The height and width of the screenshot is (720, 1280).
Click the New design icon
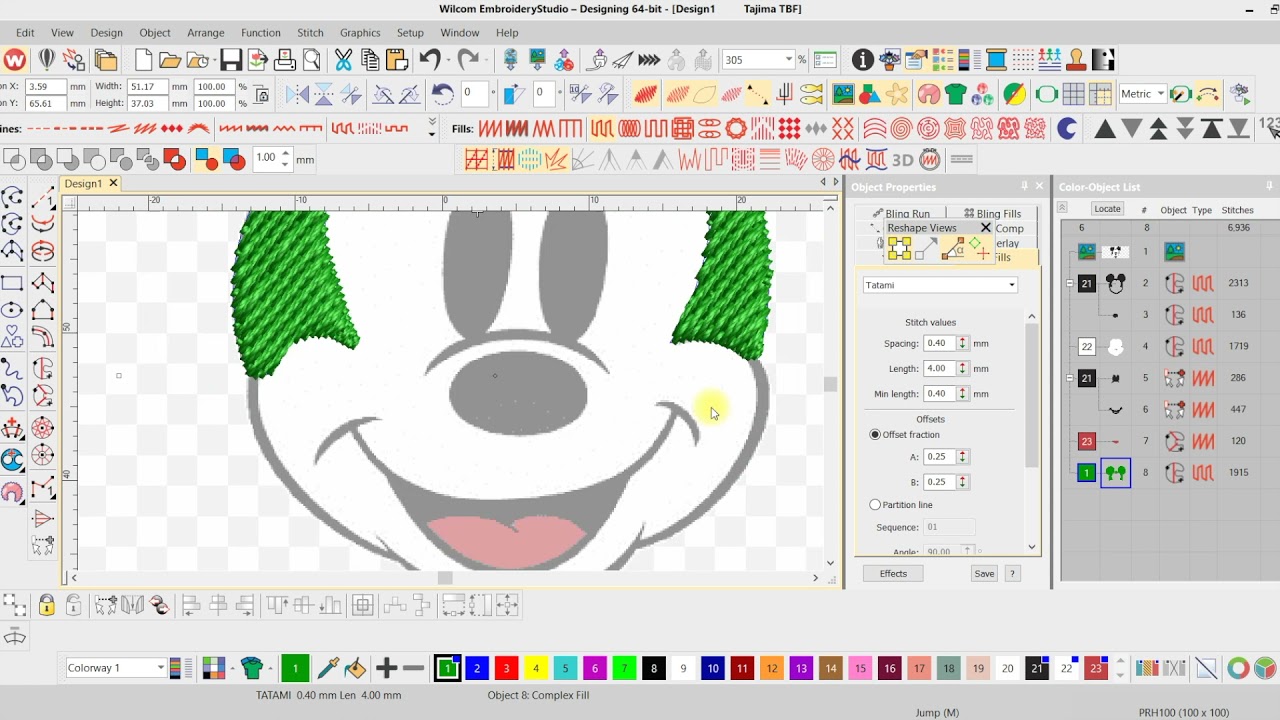tap(144, 60)
